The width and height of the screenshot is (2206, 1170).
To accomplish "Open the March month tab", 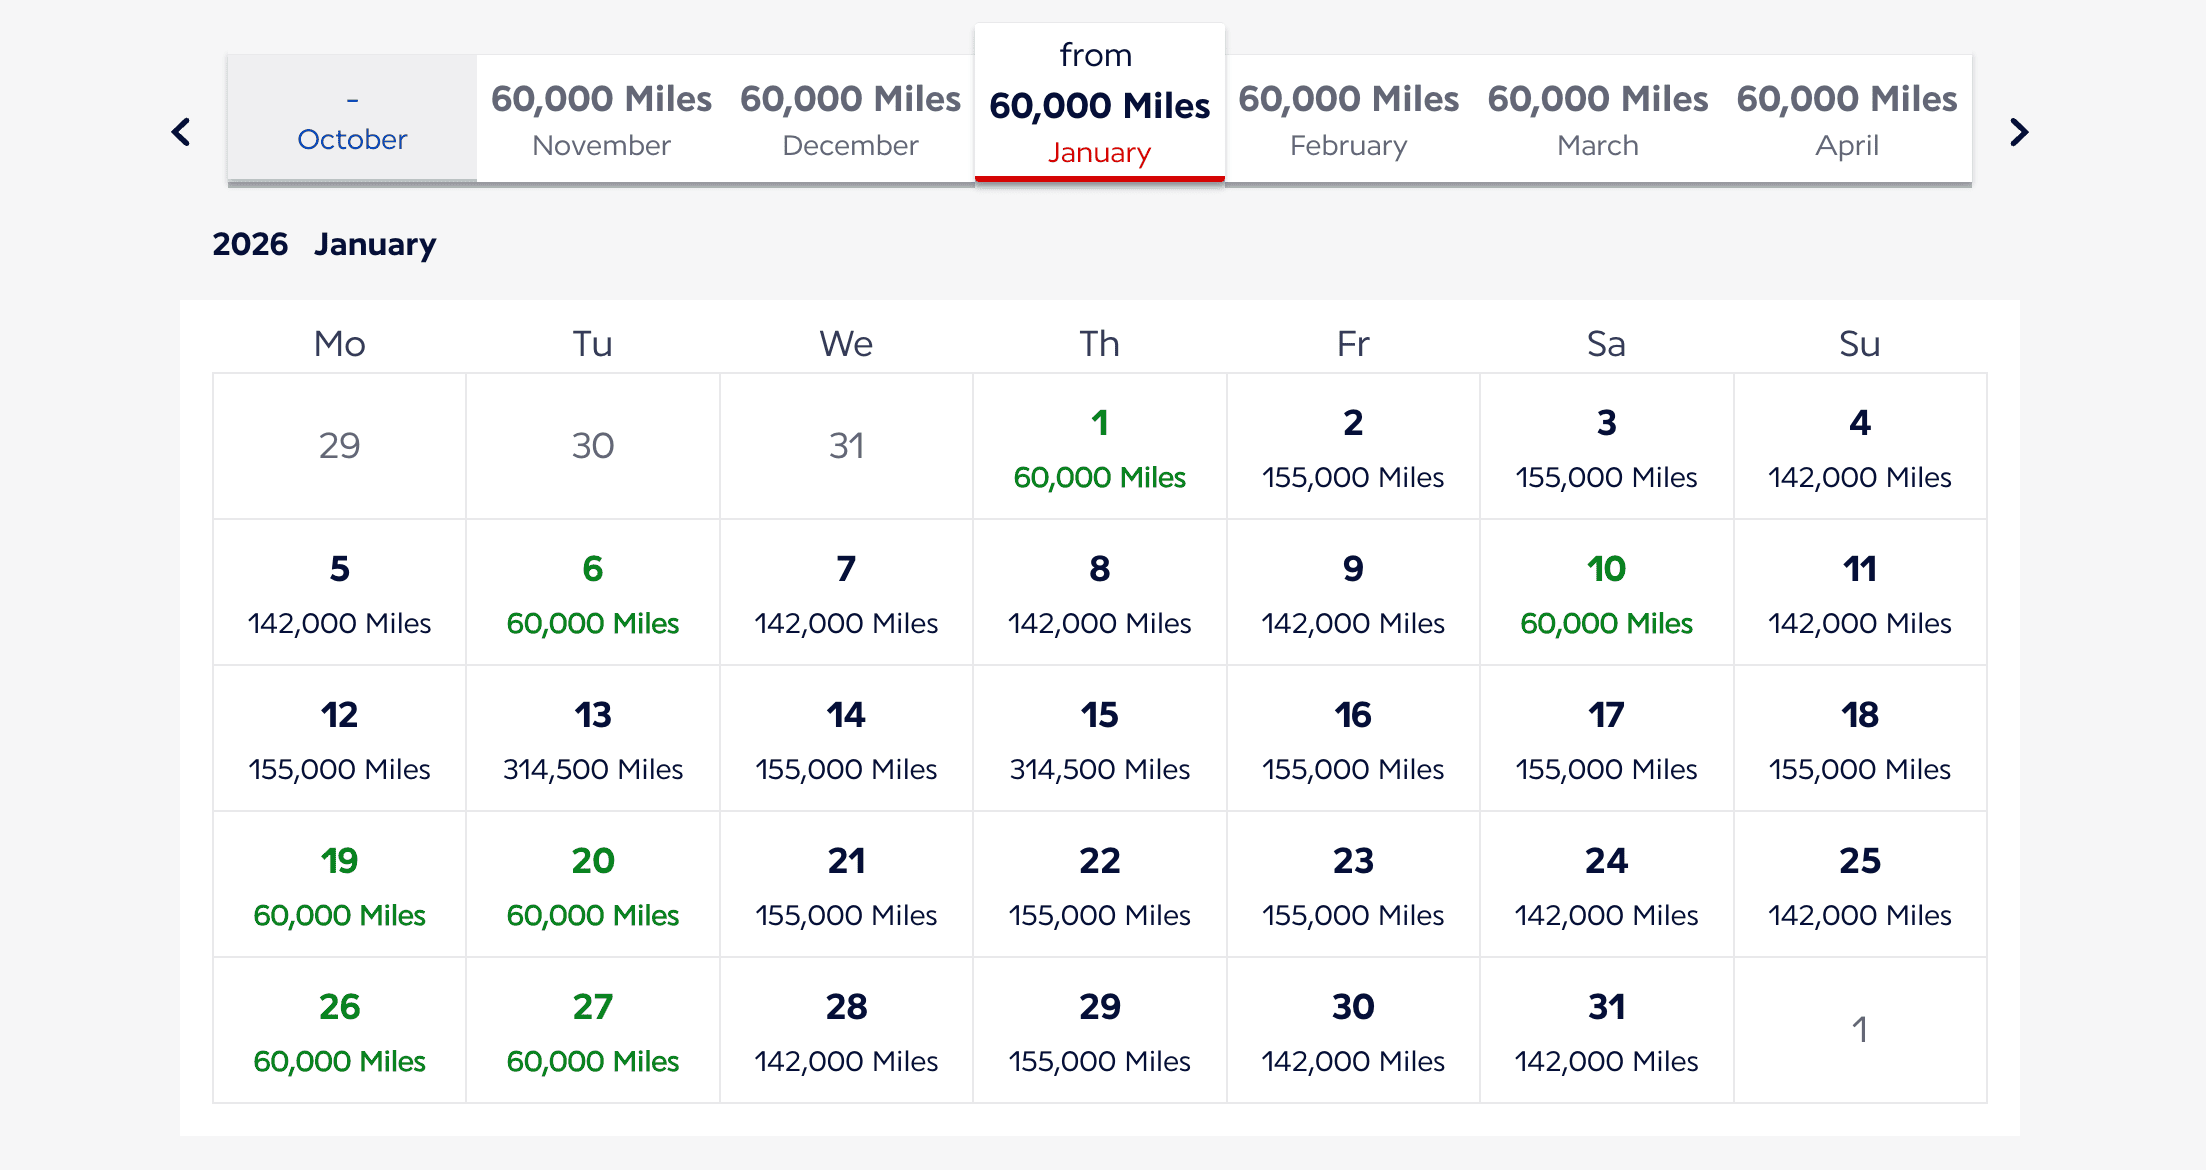I will pos(1597,118).
